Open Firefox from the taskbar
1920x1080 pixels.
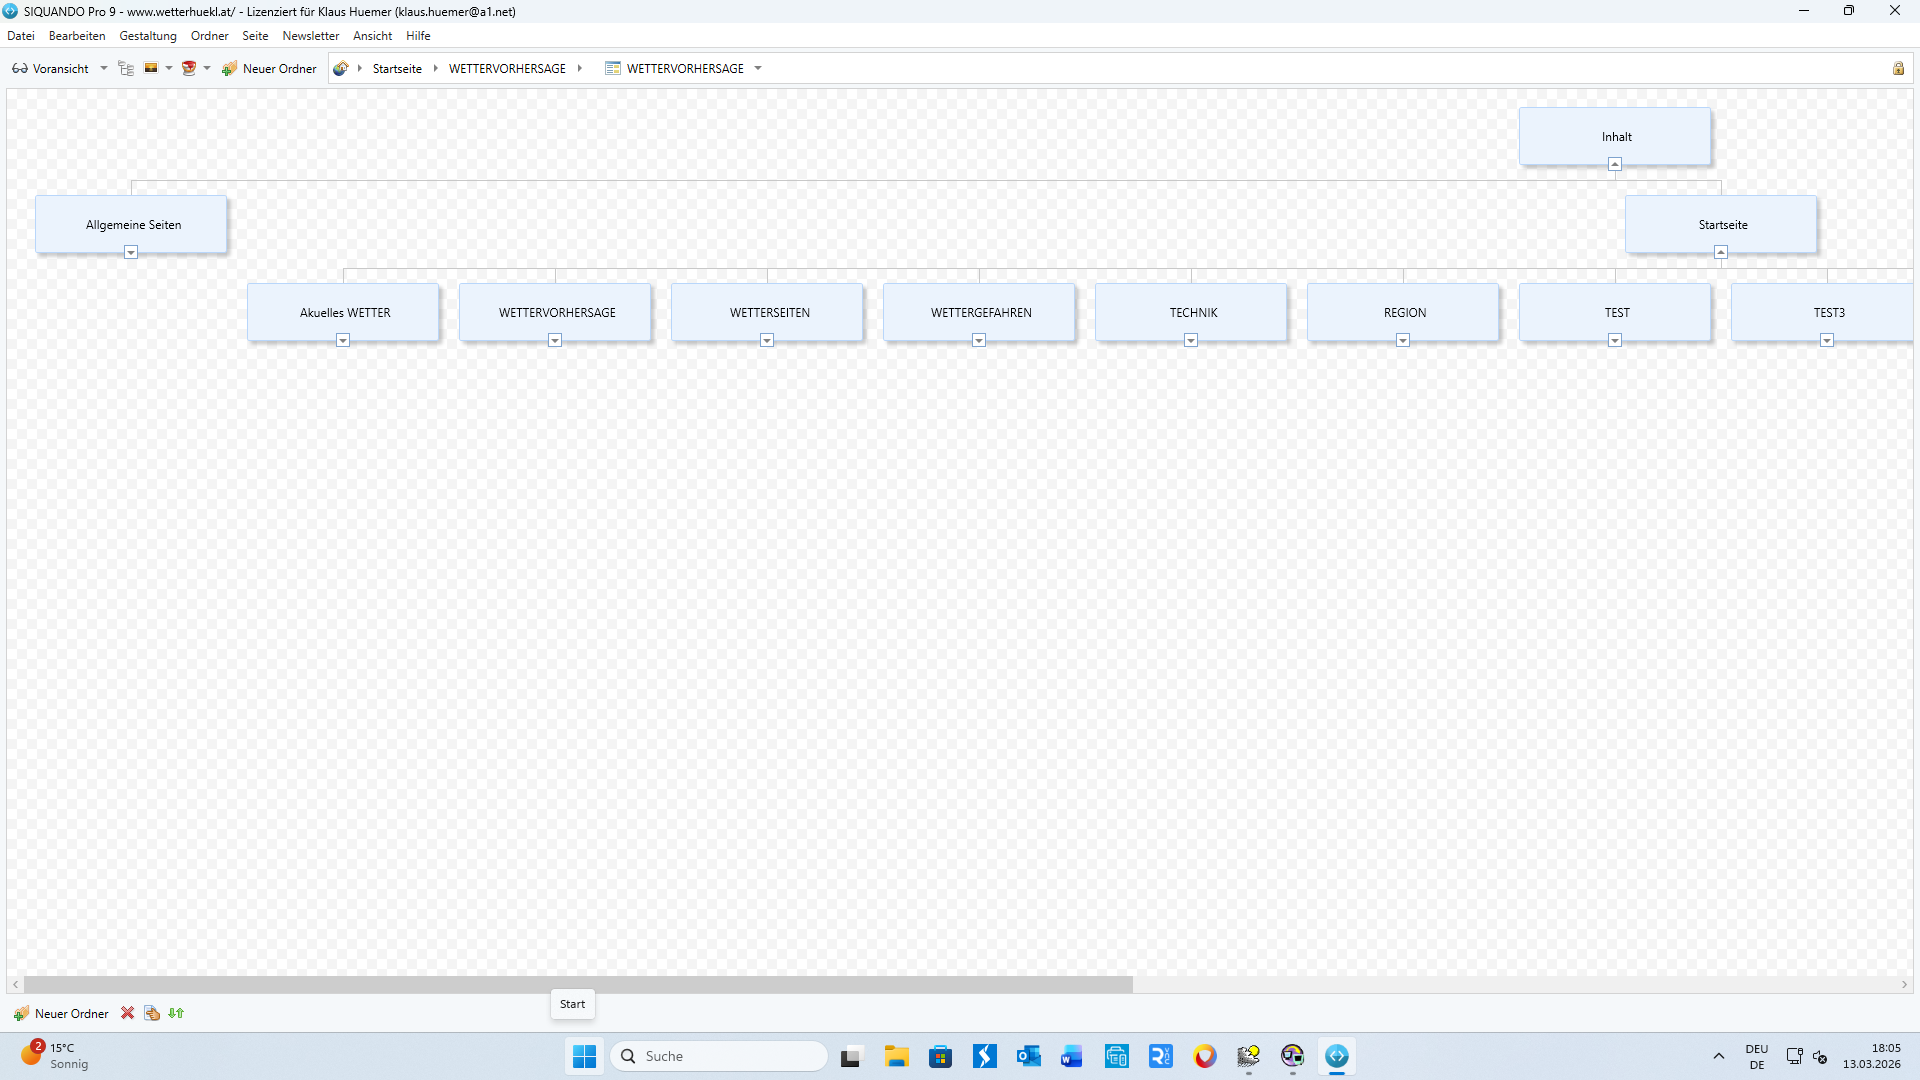coord(1204,1056)
